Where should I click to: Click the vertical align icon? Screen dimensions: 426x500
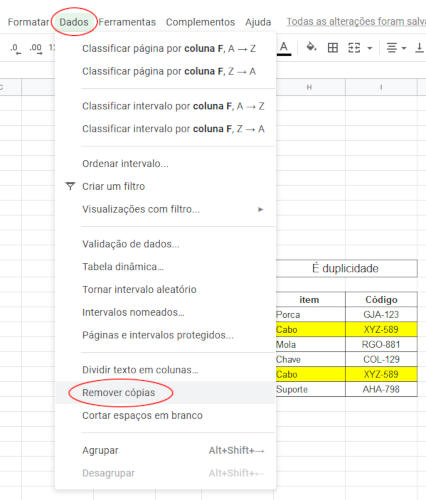420,48
